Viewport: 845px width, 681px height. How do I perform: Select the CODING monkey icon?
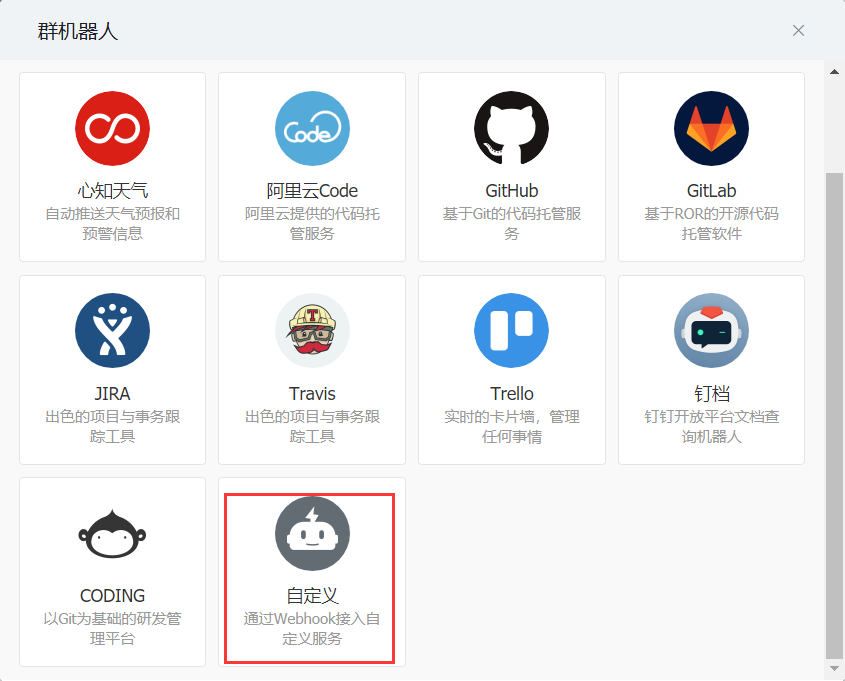click(x=112, y=533)
